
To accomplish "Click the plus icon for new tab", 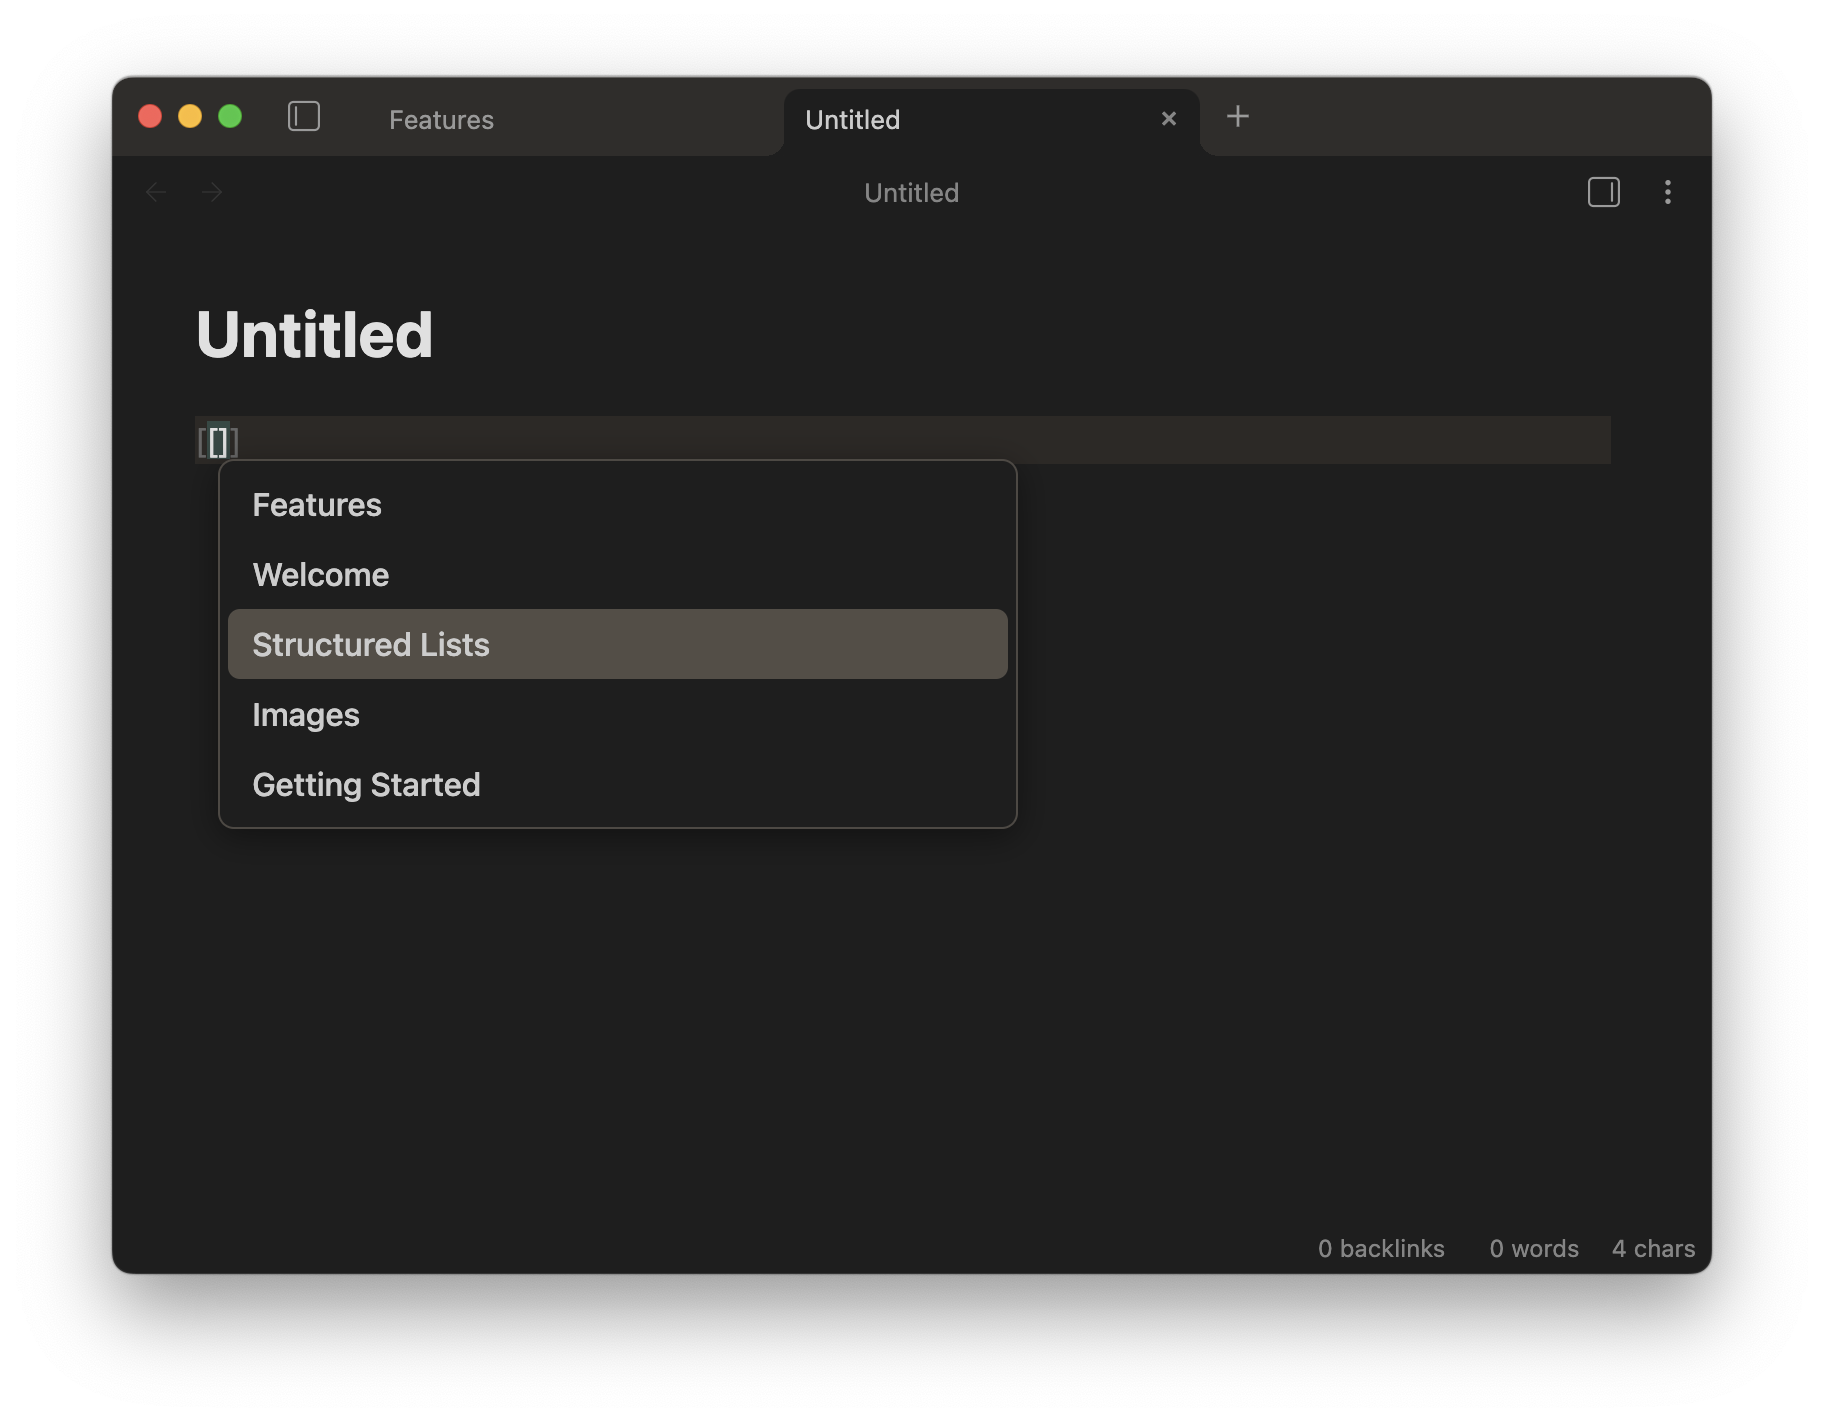I will 1237,117.
